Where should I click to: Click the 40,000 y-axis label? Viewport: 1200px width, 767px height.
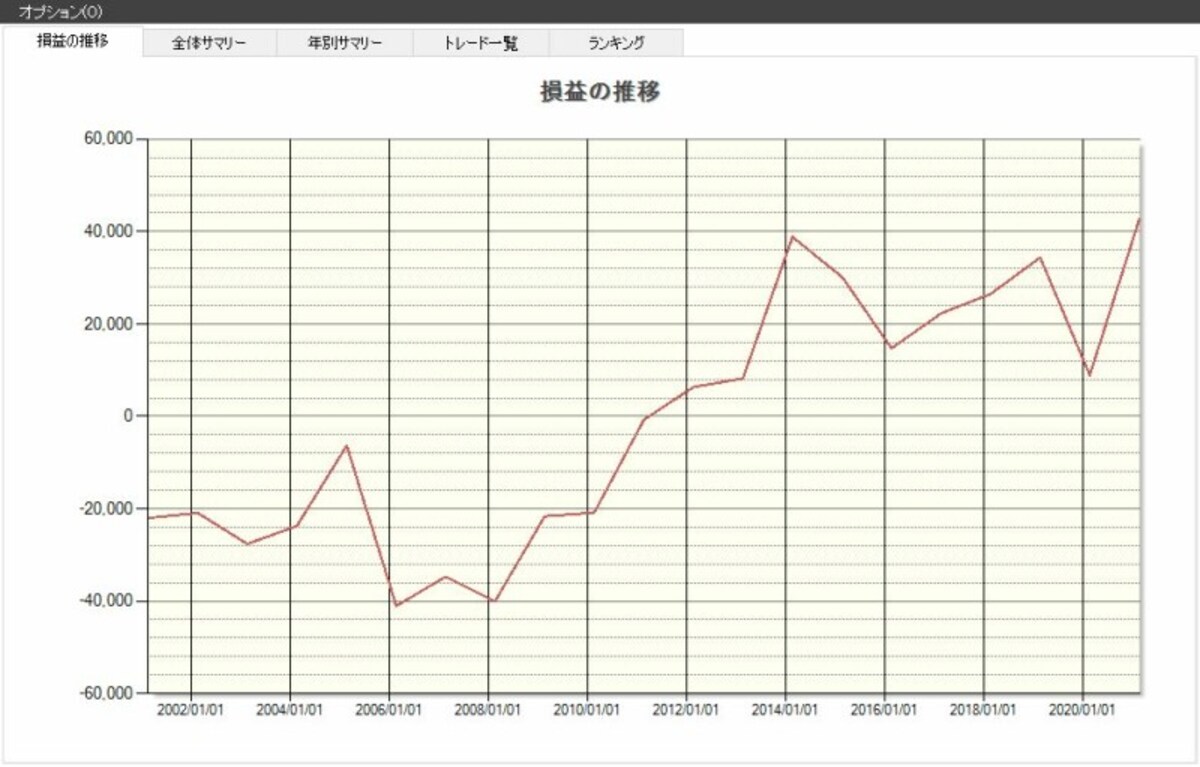[105, 231]
